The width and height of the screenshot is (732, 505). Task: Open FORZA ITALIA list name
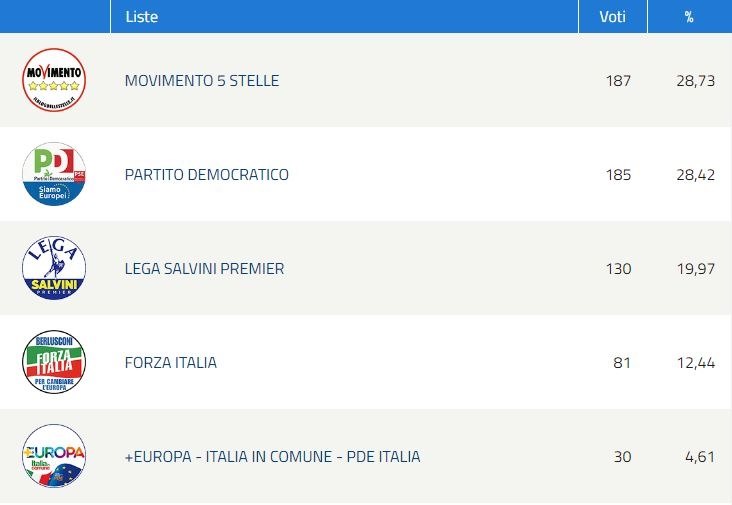coord(170,363)
